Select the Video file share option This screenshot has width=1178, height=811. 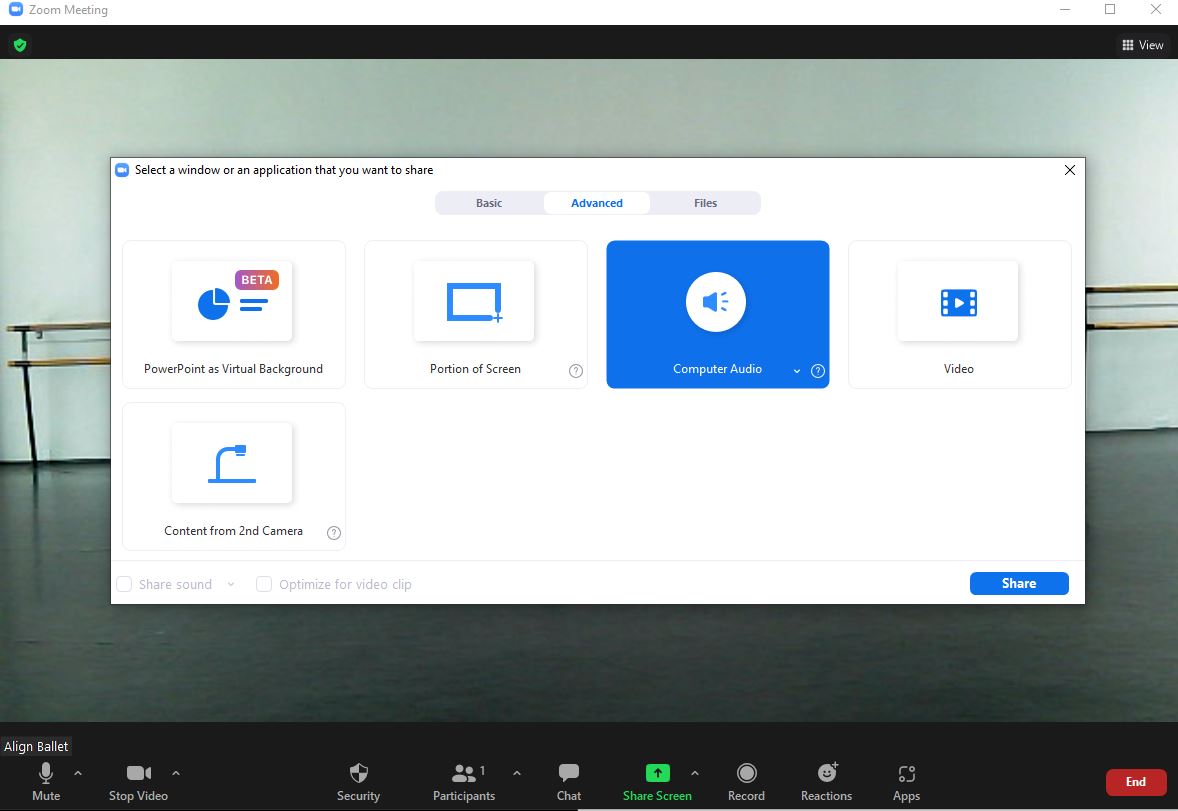click(959, 314)
